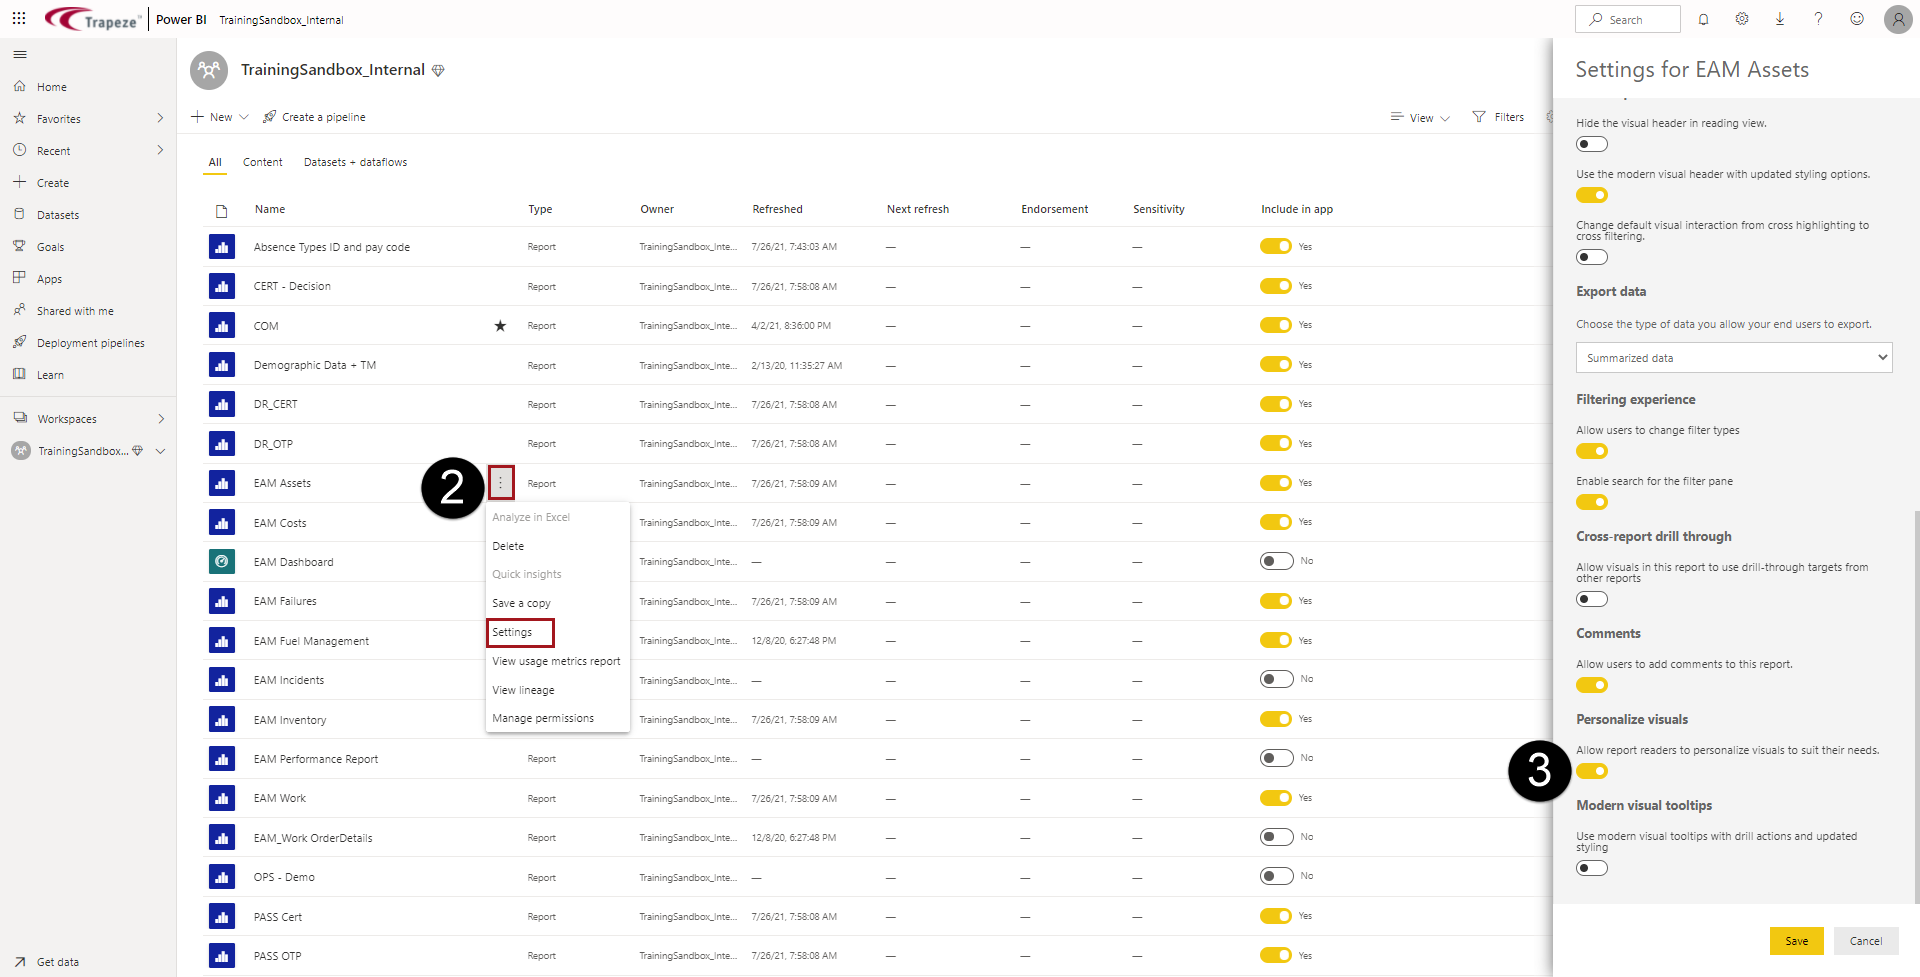Disable Include in app for the COM report
Image resolution: width=1920 pixels, height=977 pixels.
click(1275, 325)
